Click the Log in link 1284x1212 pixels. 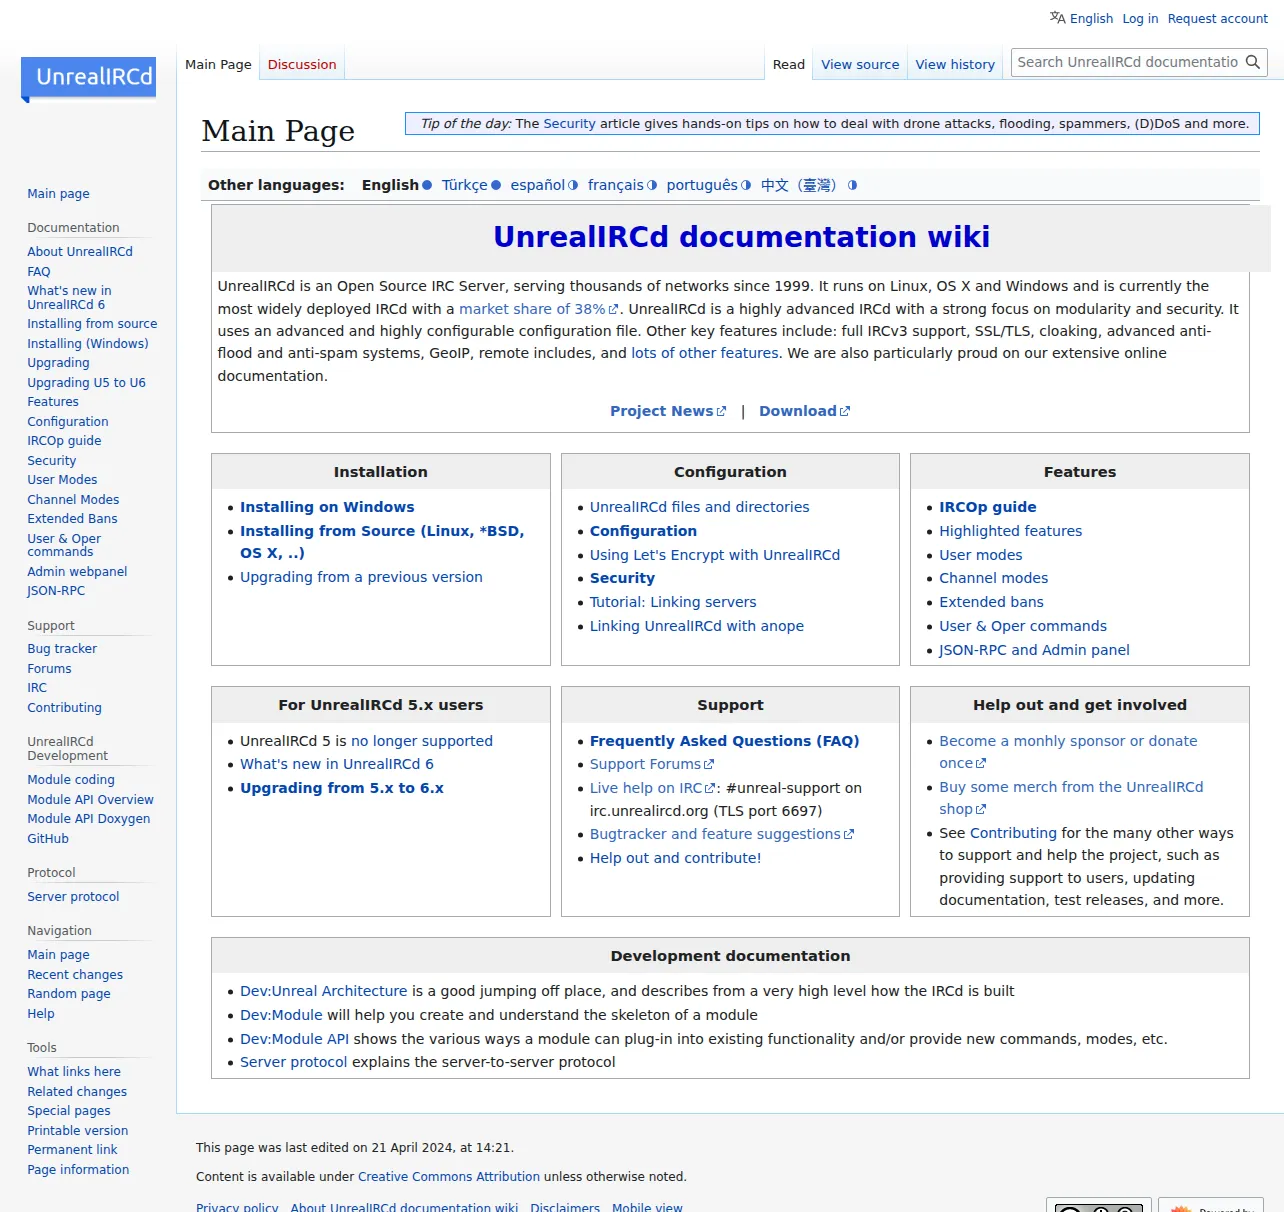[1140, 18]
